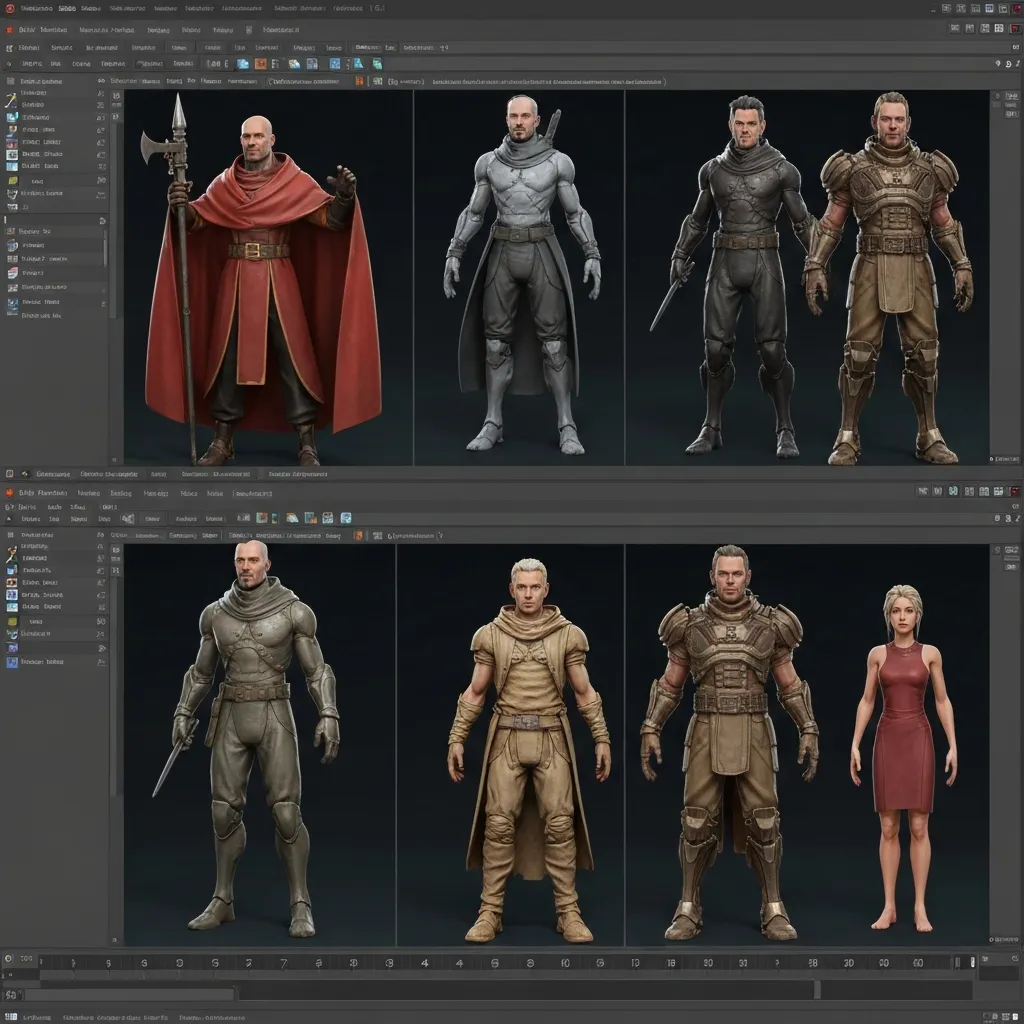Toggle visibility of the yellow-icon row in upper panel

pos(101,180)
